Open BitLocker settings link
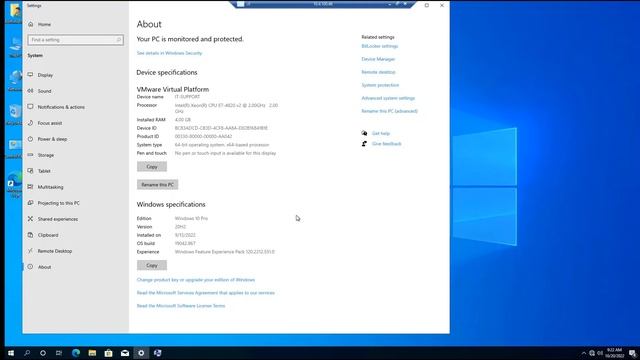Viewport: 640px width, 360px height. coord(380,46)
